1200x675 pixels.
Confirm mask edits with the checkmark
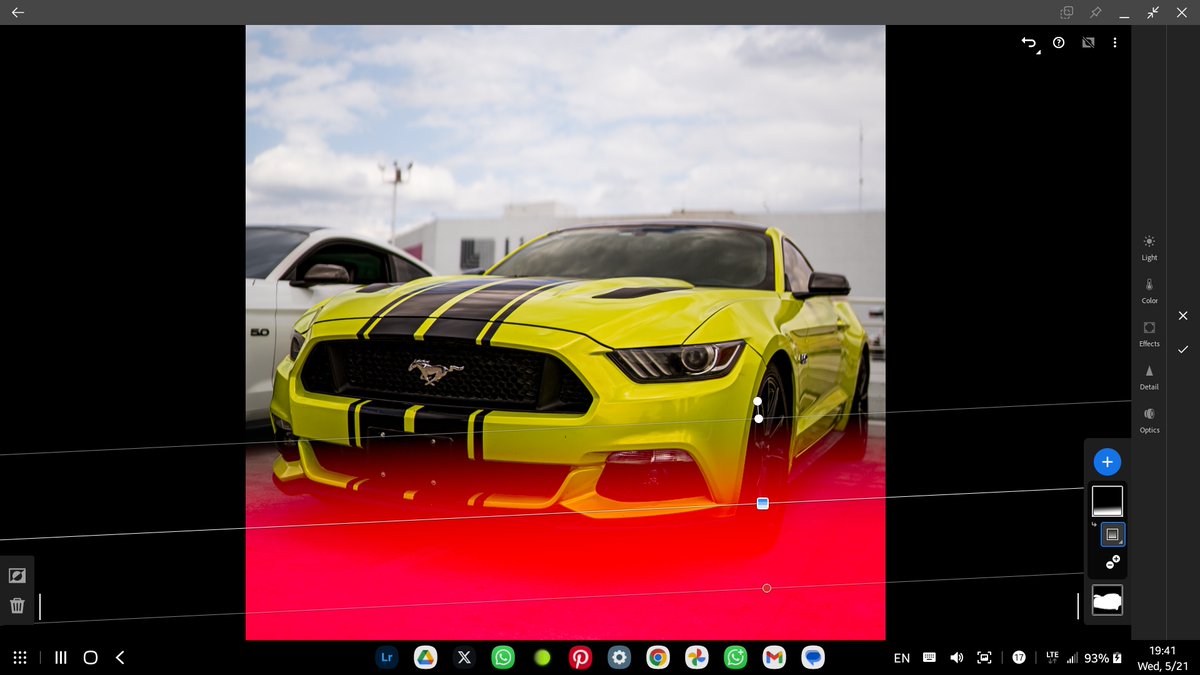1183,350
